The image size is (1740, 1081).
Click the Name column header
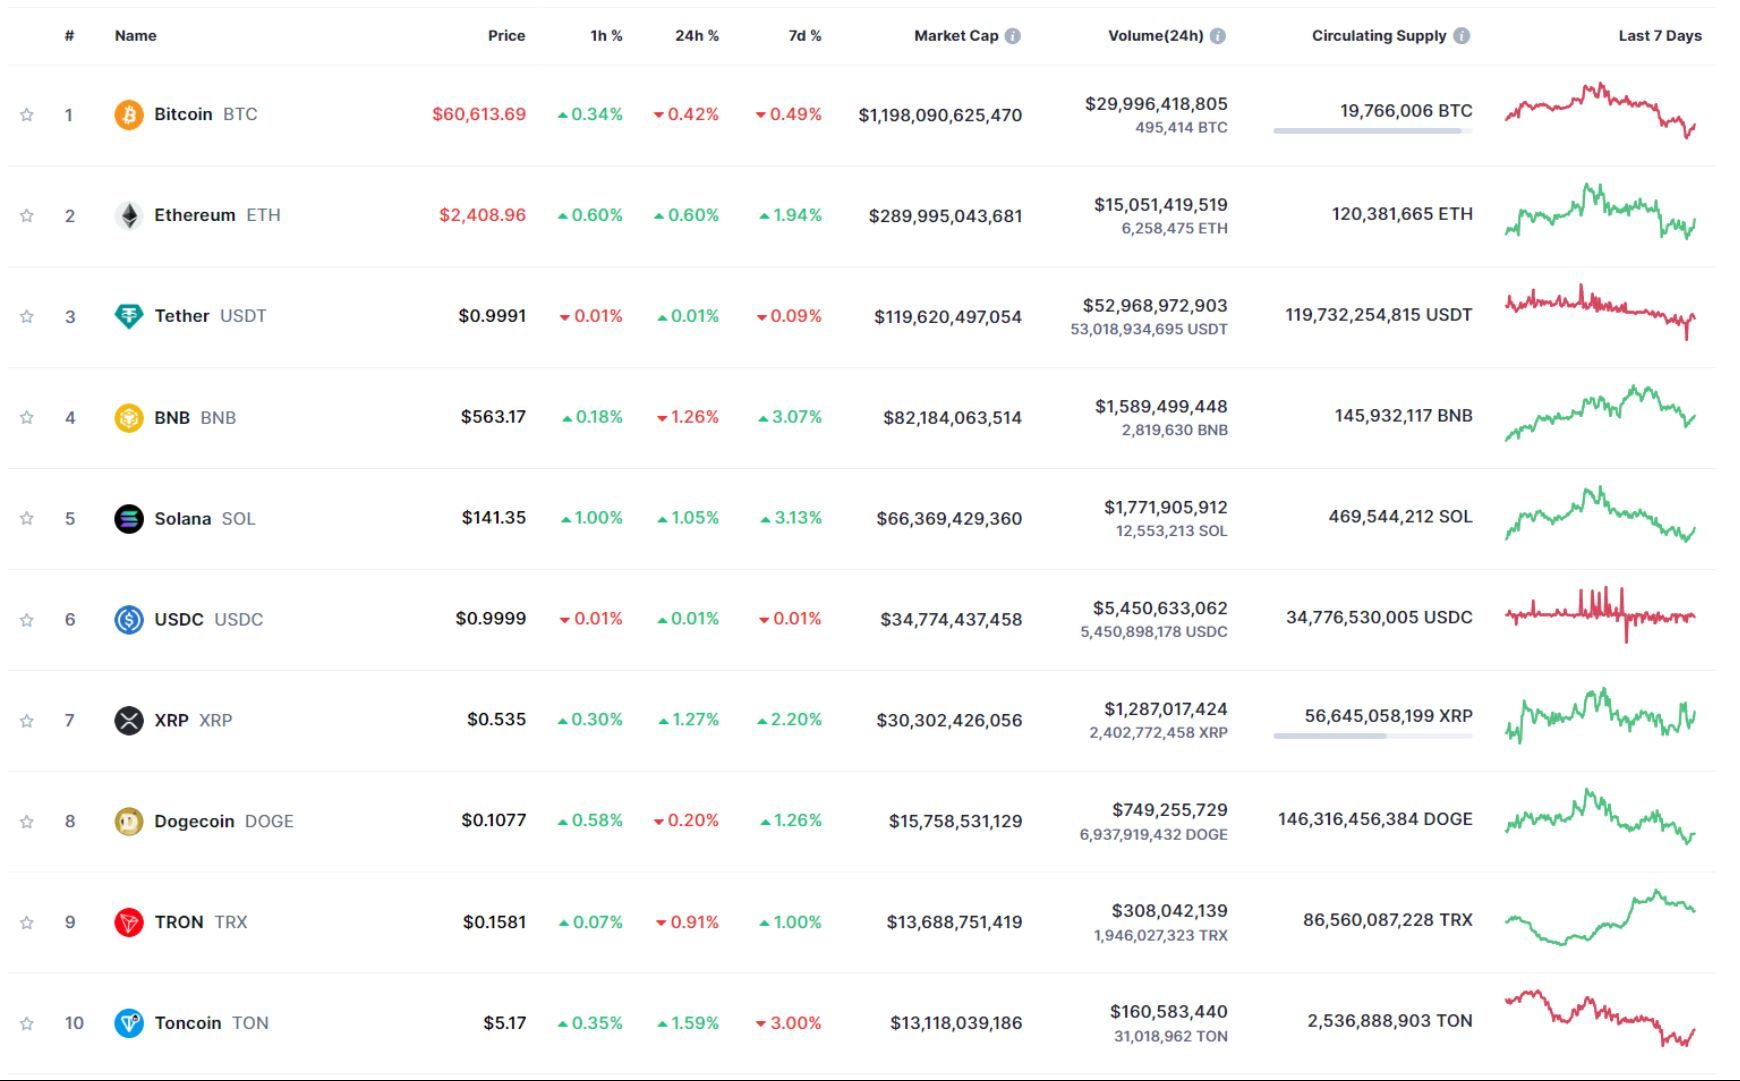[x=135, y=36]
